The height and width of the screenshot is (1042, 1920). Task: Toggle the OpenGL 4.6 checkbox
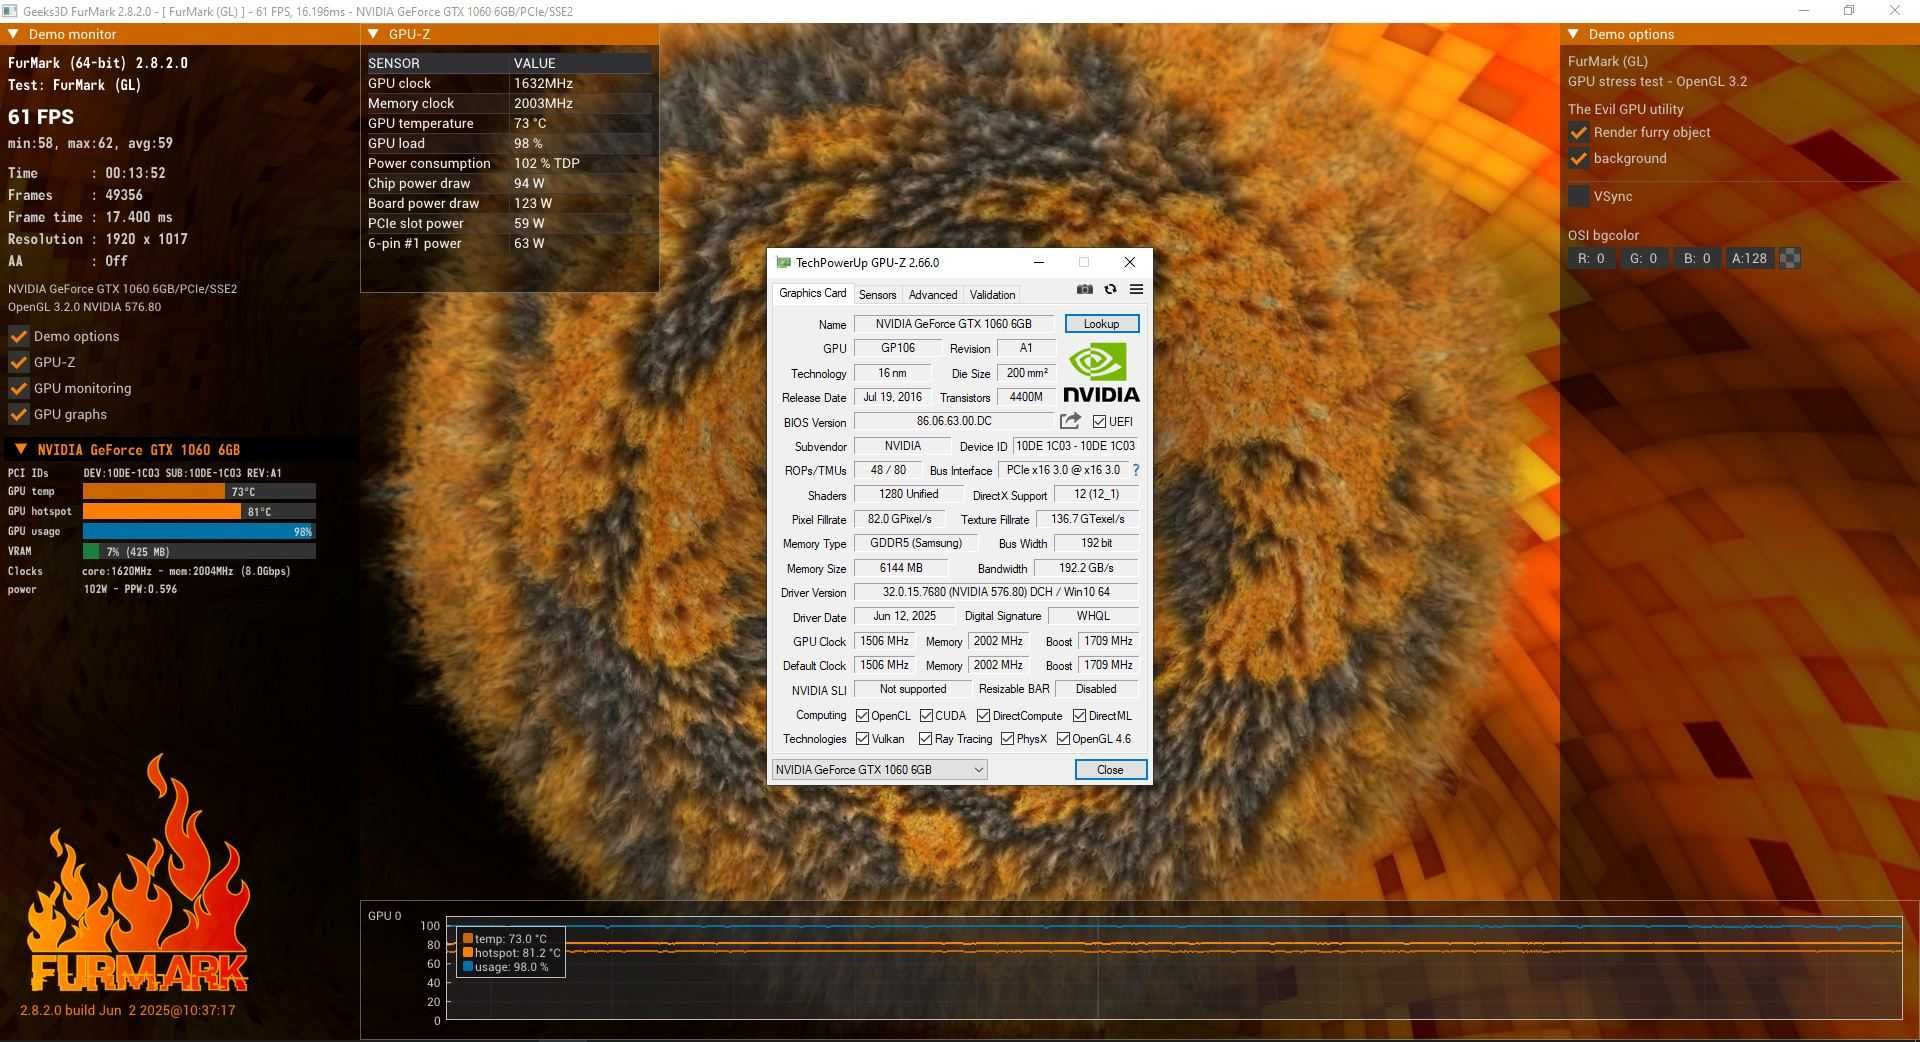1063,739
